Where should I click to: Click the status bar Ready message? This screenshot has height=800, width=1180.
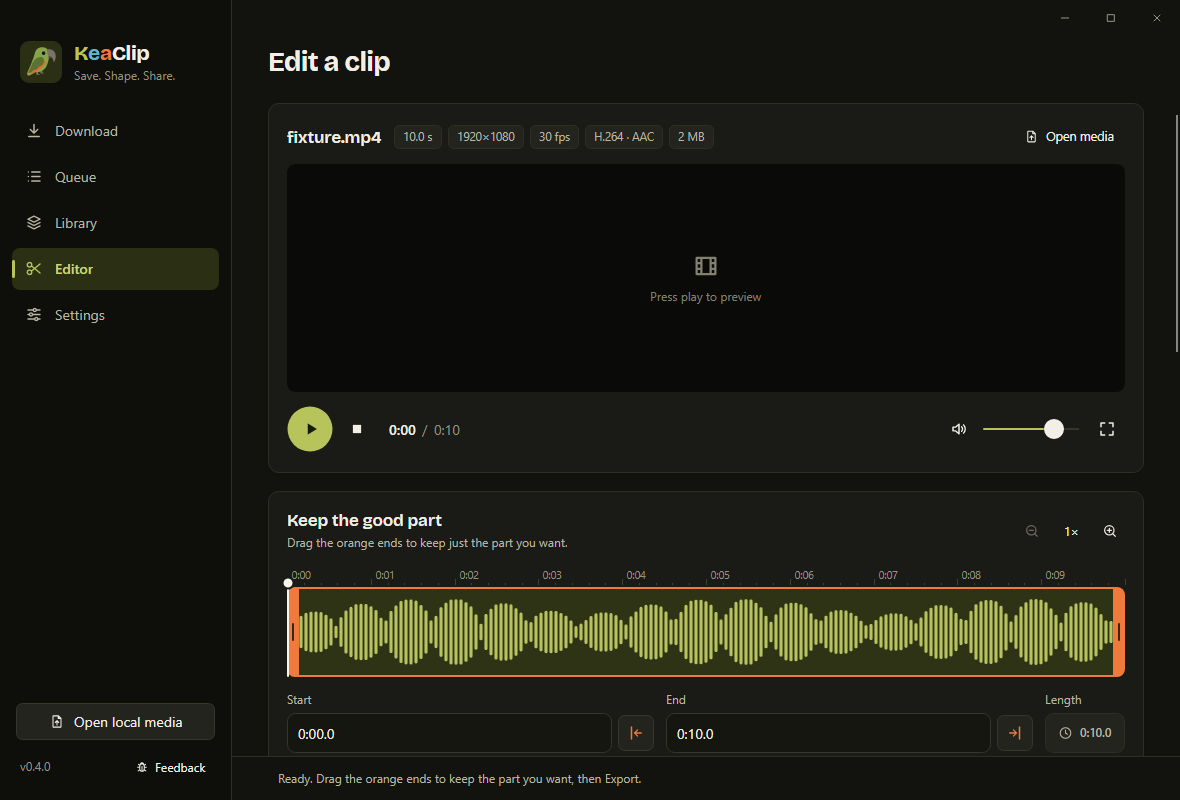pos(460,779)
